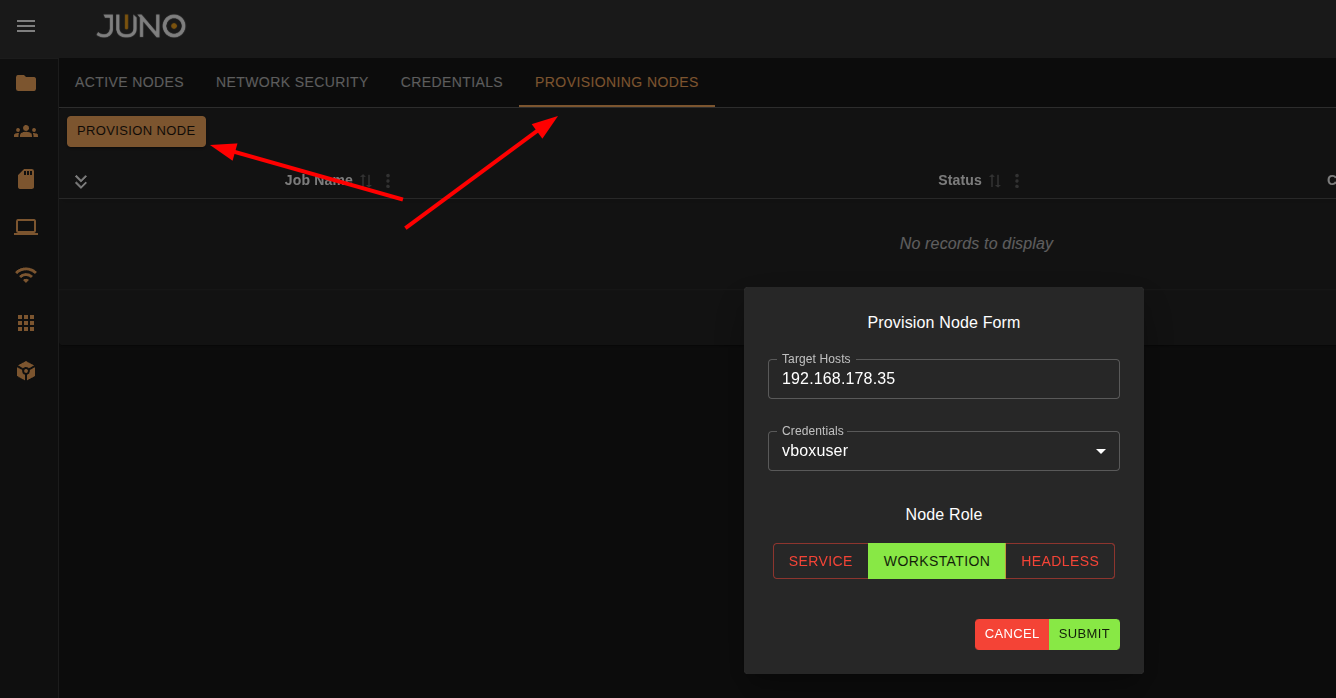Open the grid apps sidebar icon
Viewport: 1336px width, 698px height.
coord(26,323)
